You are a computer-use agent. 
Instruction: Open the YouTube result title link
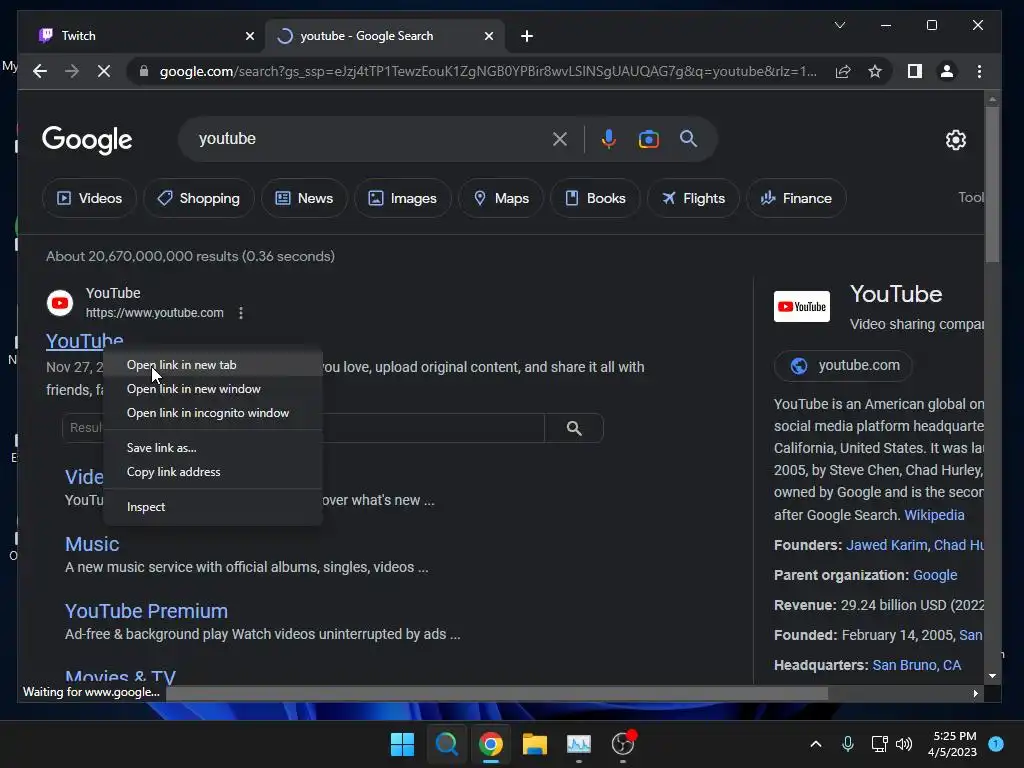coord(84,340)
